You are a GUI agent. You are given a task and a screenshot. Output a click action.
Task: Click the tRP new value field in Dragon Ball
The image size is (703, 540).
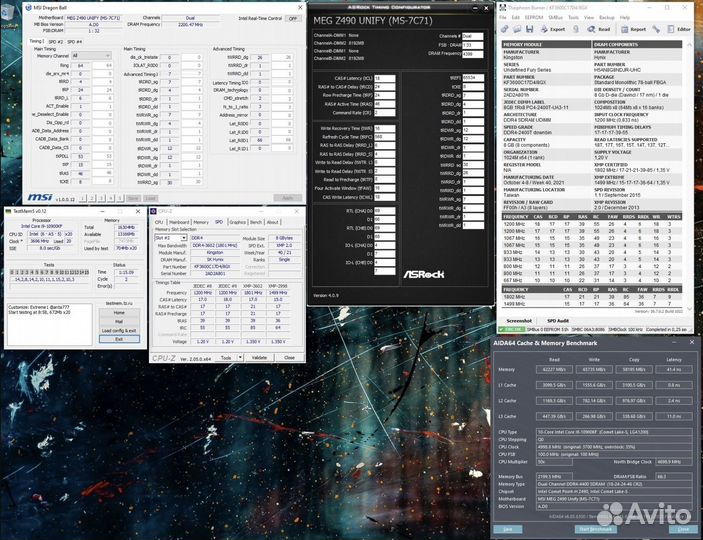pos(103,90)
